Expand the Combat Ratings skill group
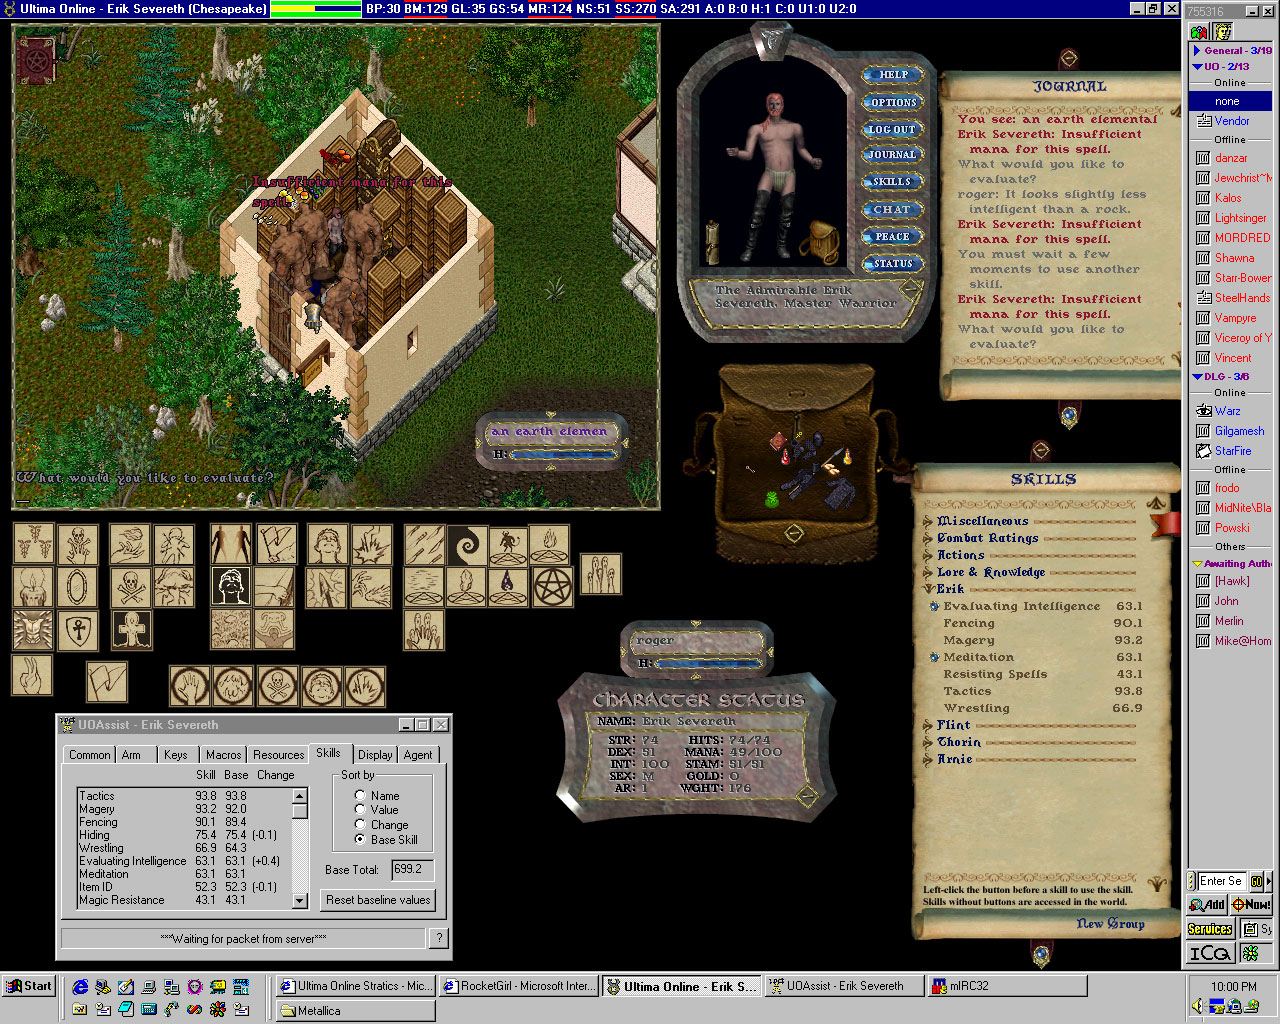1280x1024 pixels. tap(928, 539)
